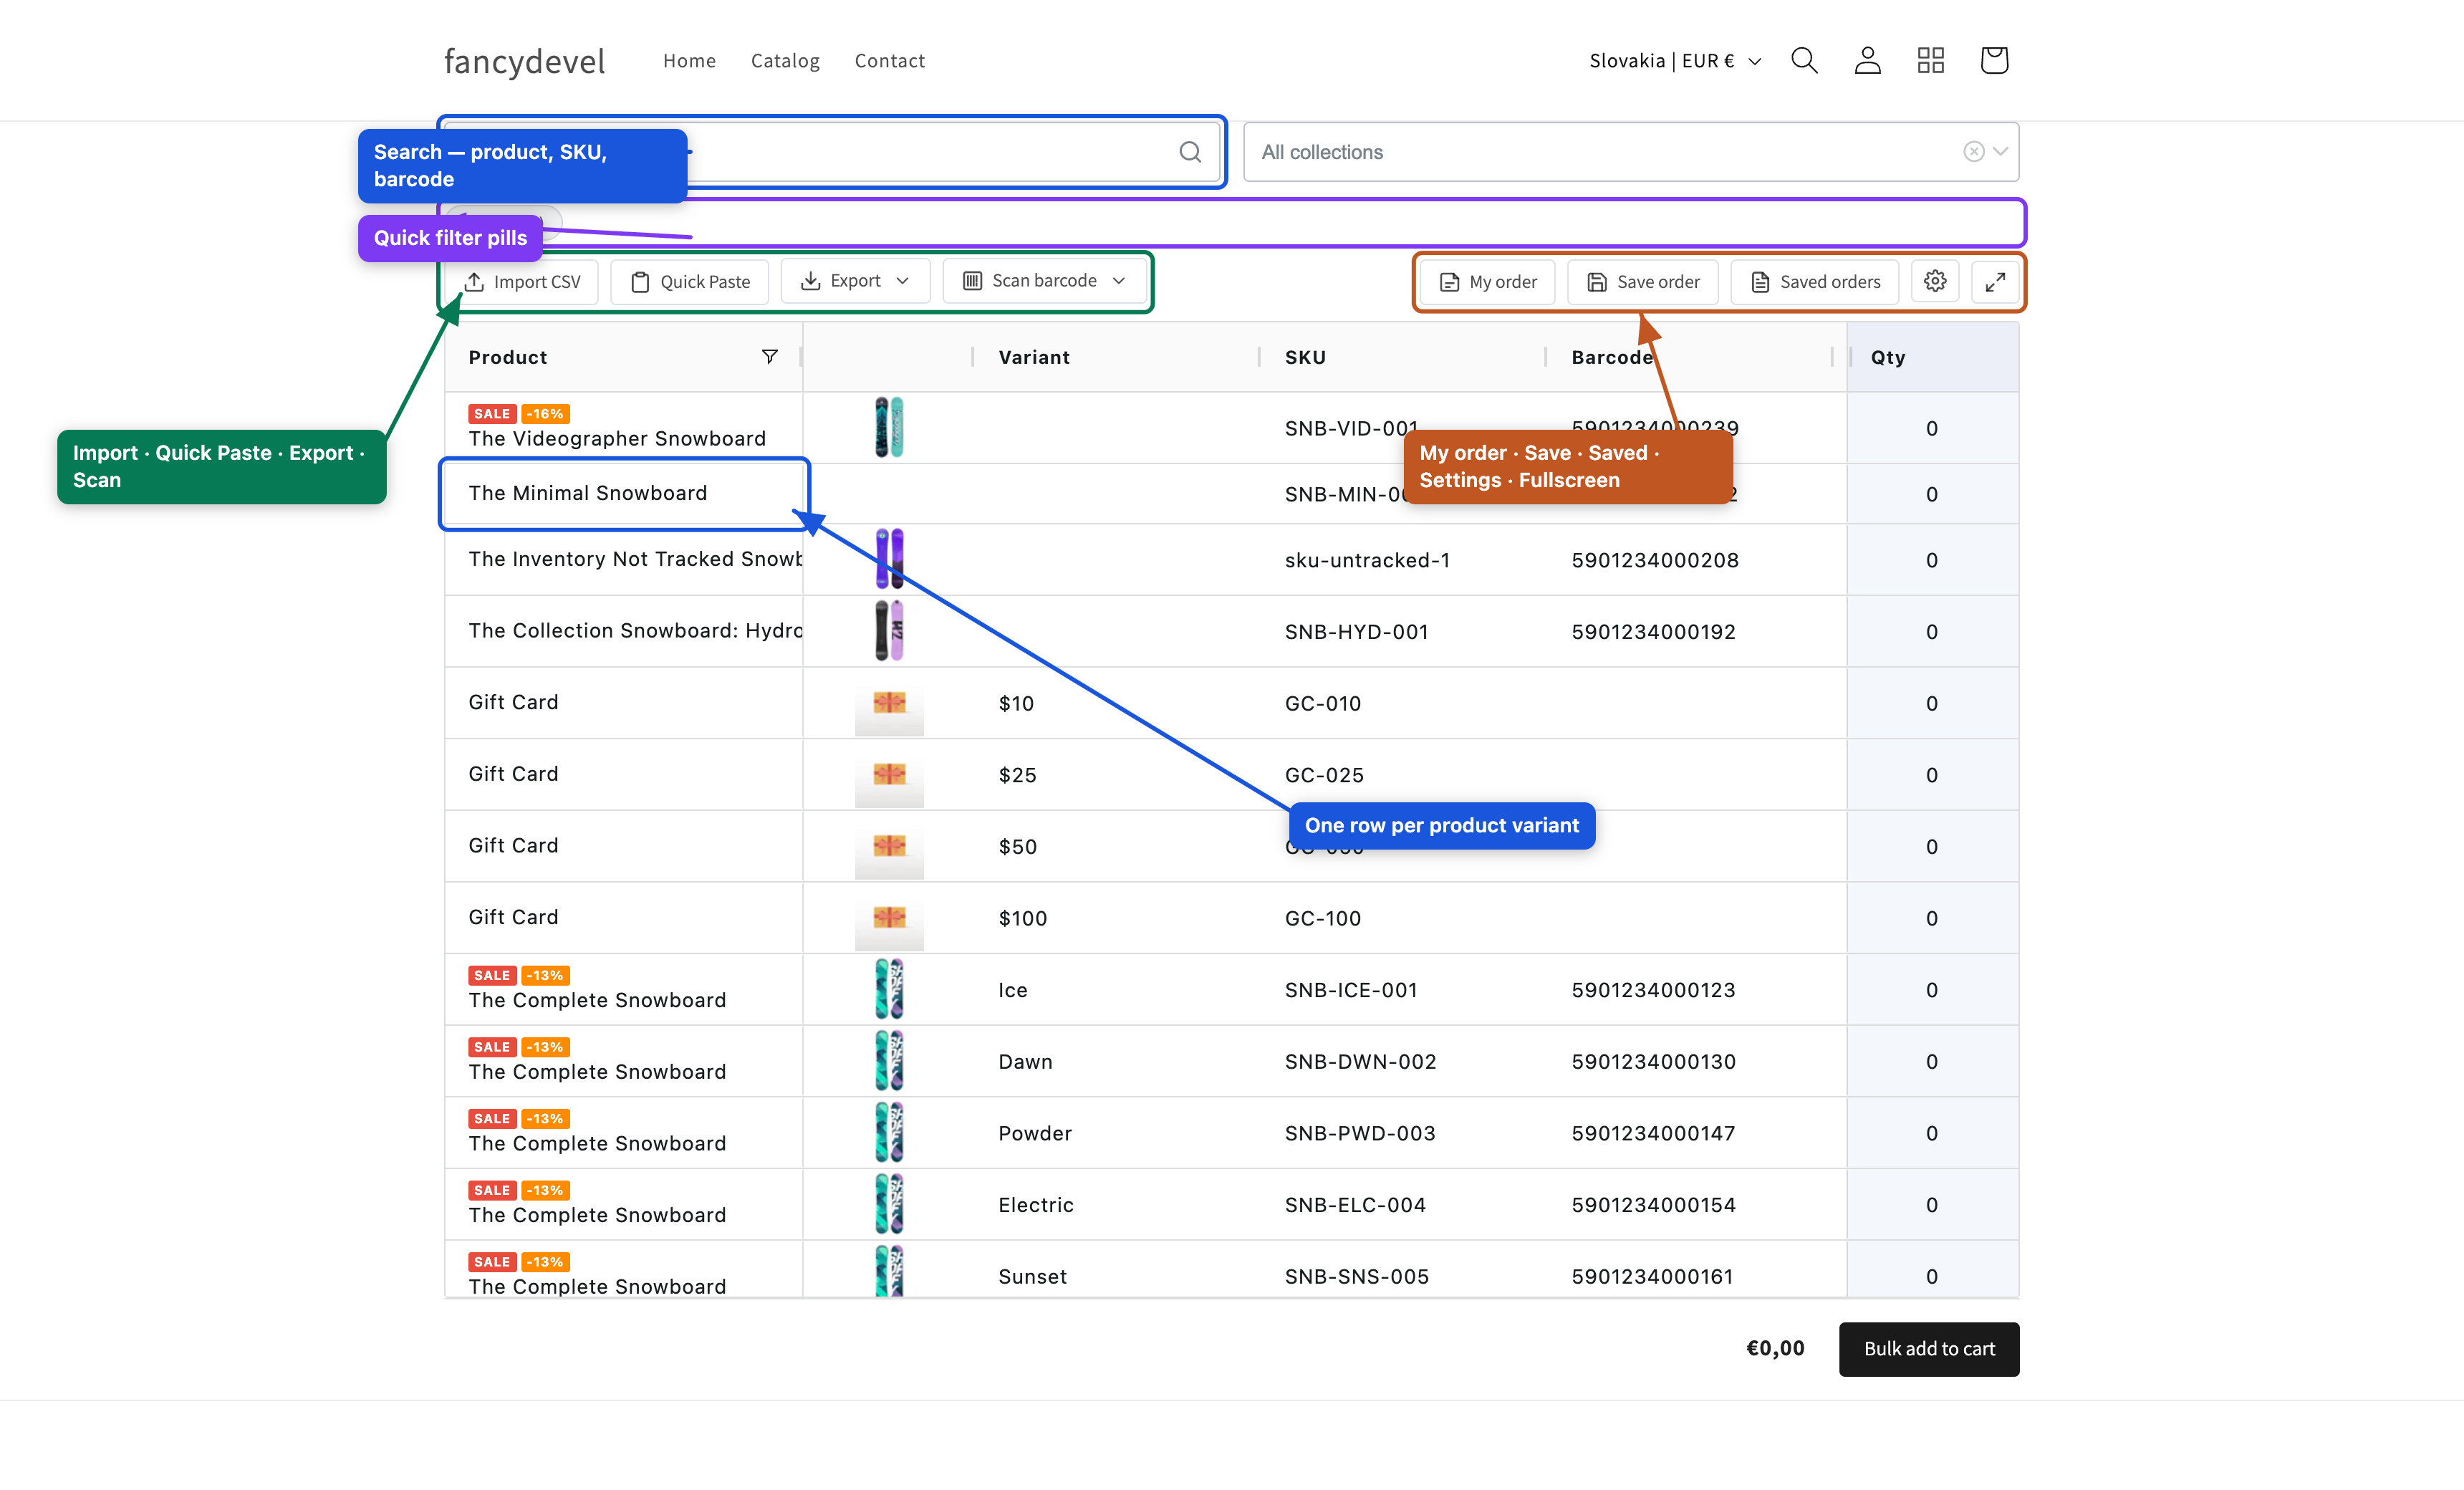The height and width of the screenshot is (1490, 2464).
Task: Click the Import CSV button
Action: (522, 282)
